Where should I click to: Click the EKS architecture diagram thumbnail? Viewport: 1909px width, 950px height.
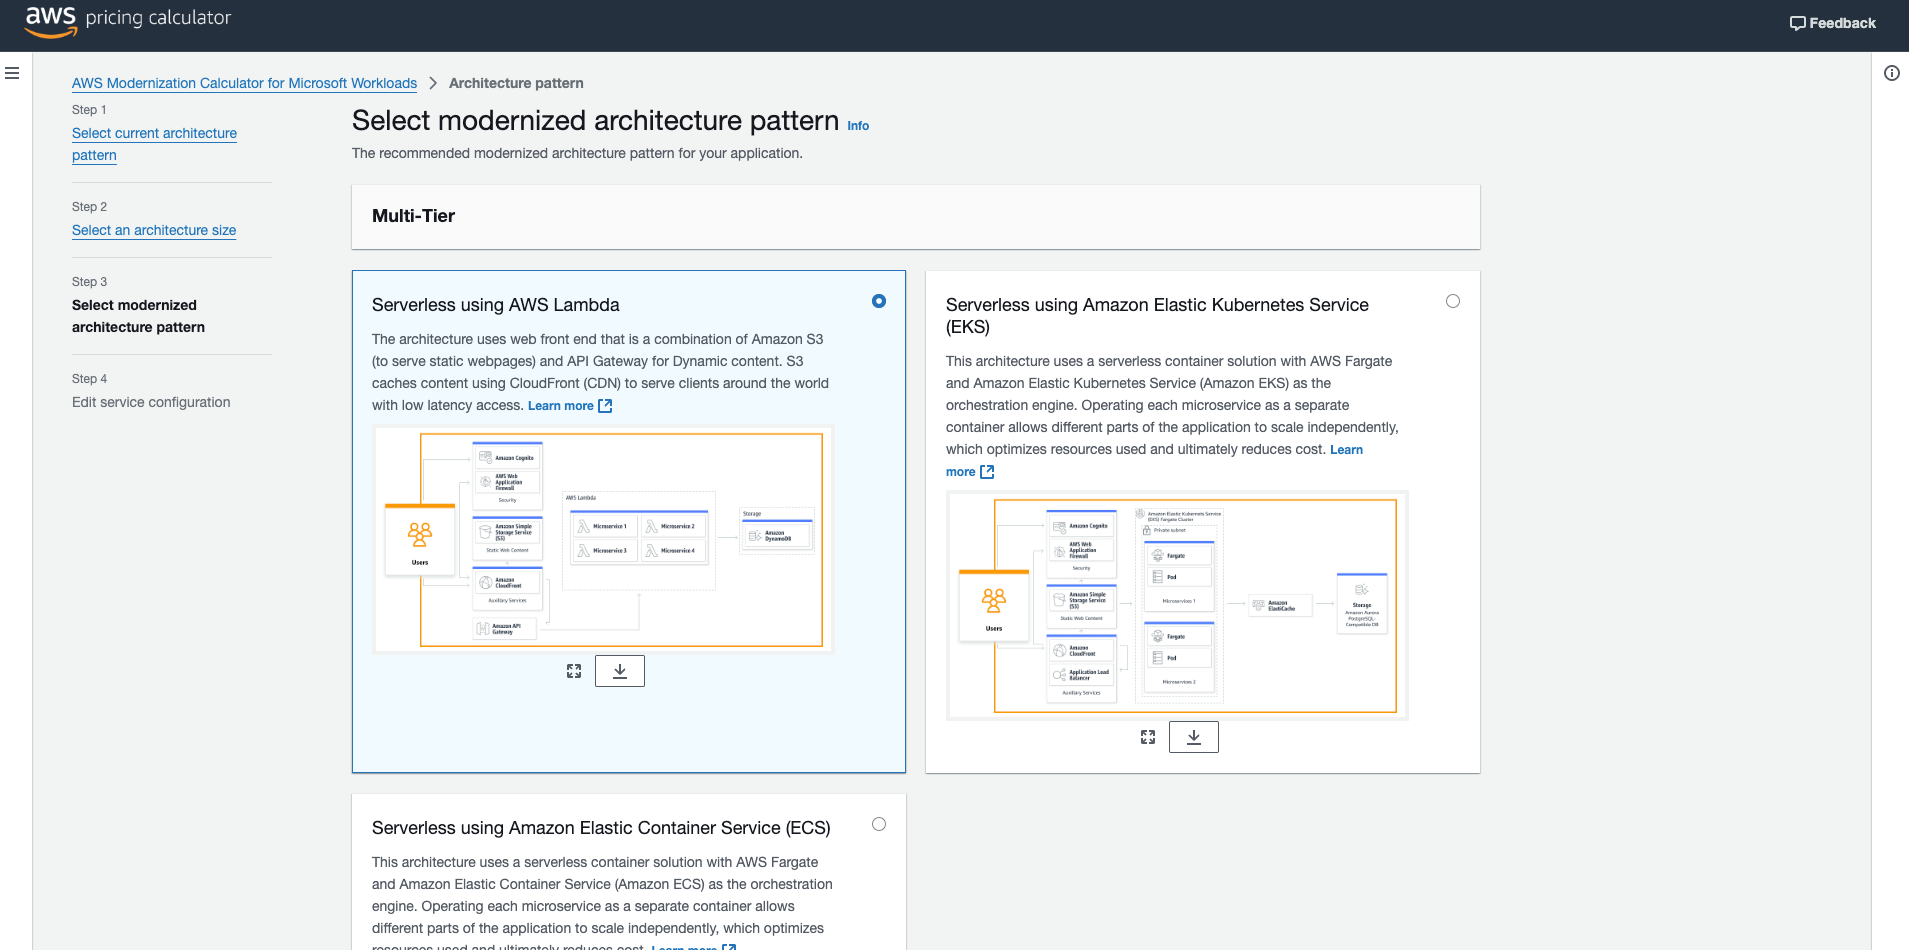click(1177, 605)
